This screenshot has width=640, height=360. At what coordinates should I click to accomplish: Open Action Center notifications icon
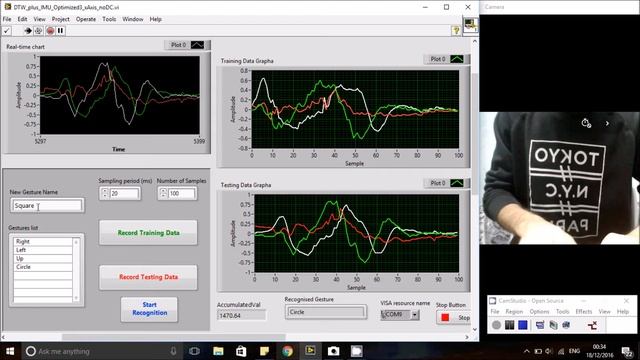627,351
